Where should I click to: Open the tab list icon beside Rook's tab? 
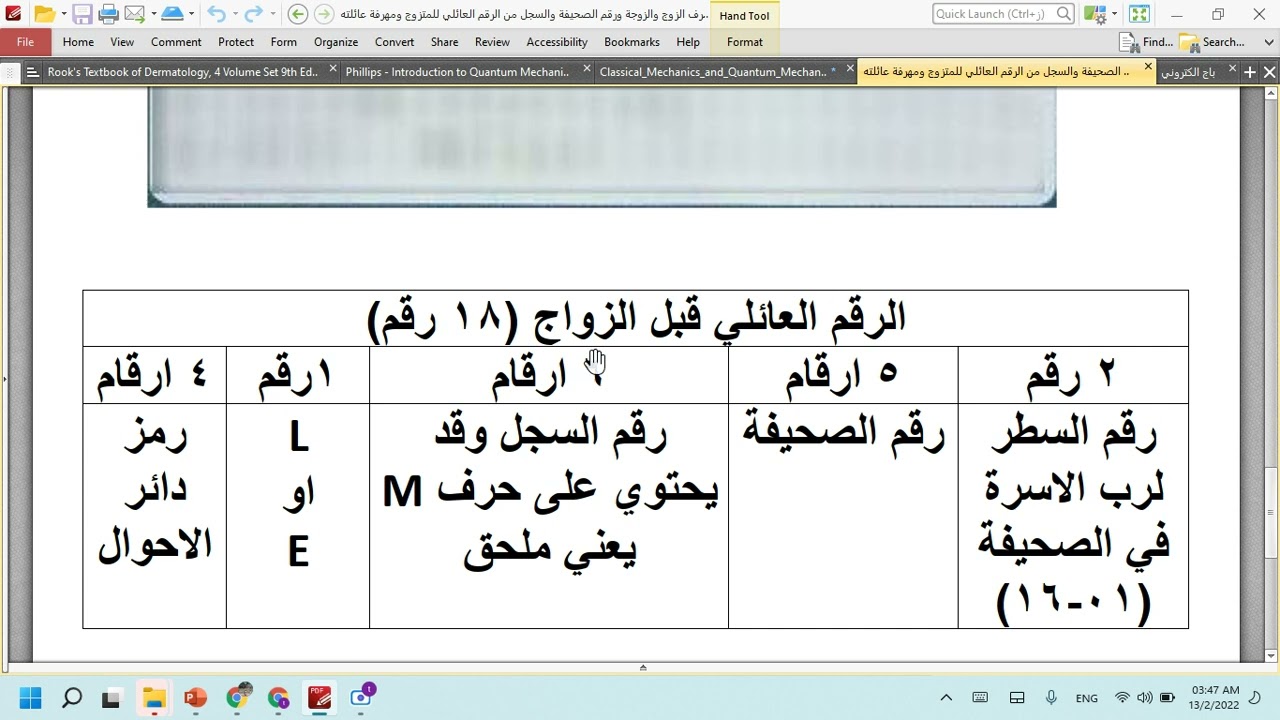31,72
